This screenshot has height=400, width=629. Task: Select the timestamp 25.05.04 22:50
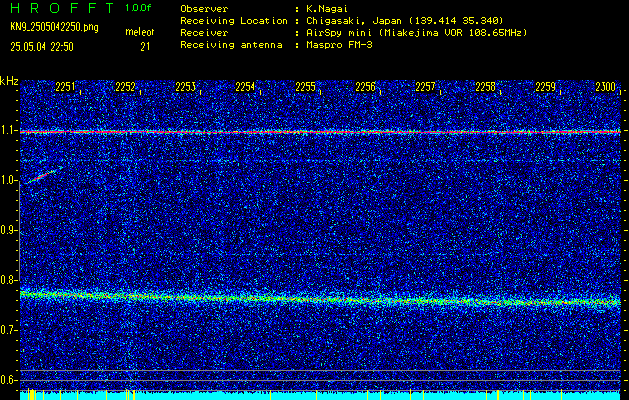pyautogui.click(x=42, y=47)
